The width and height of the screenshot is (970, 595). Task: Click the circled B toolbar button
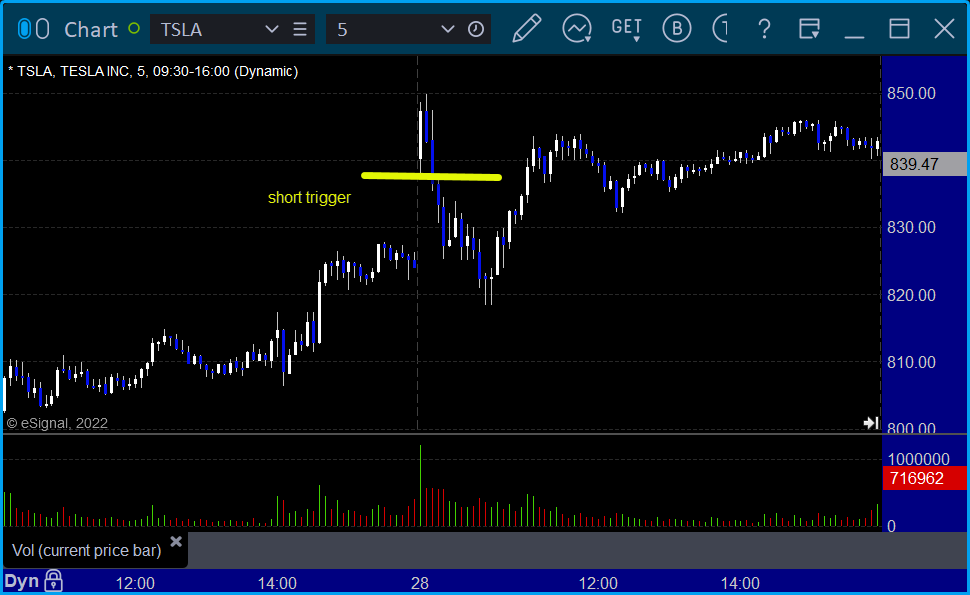coord(676,28)
